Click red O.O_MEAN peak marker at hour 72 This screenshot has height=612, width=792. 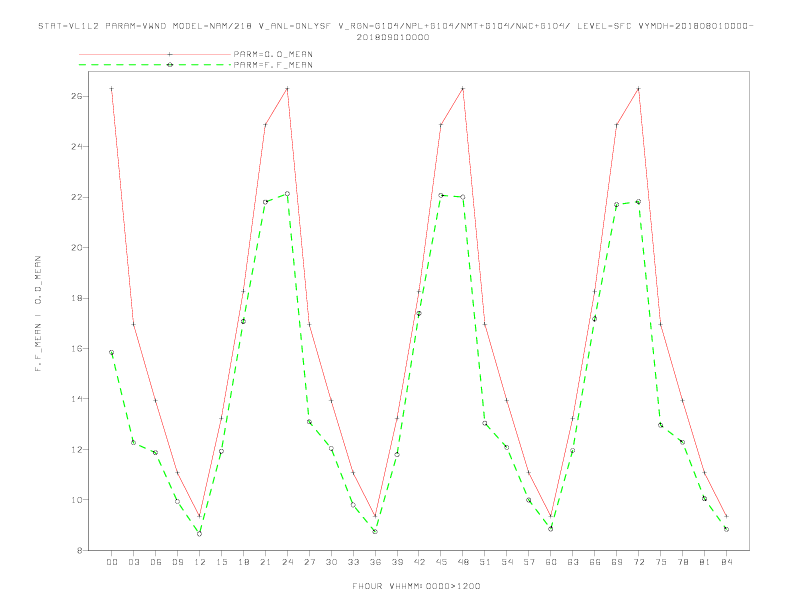click(x=639, y=89)
